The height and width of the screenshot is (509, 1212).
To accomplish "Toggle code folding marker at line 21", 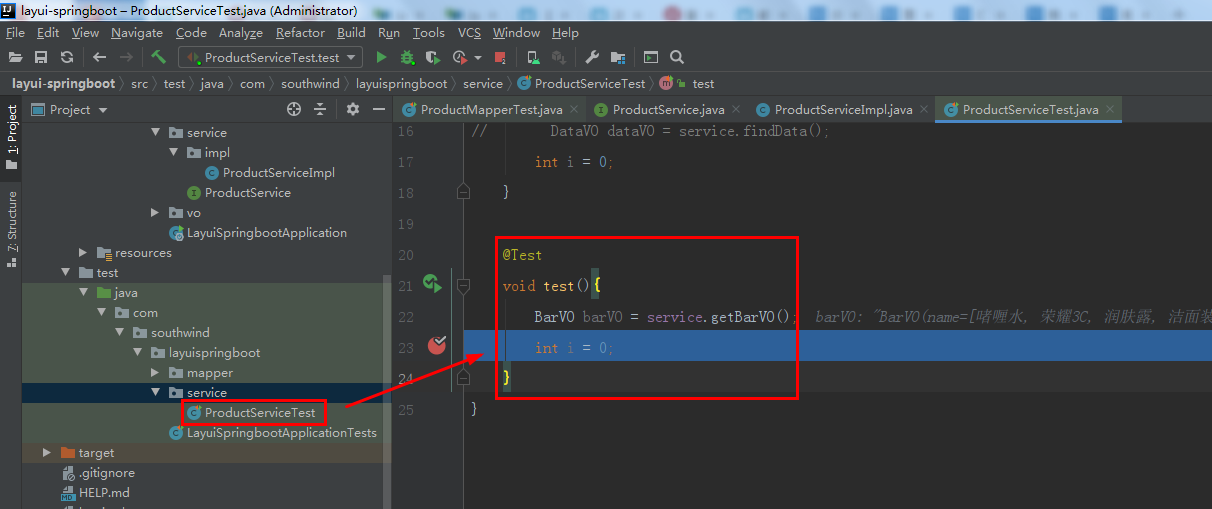I will tap(463, 286).
